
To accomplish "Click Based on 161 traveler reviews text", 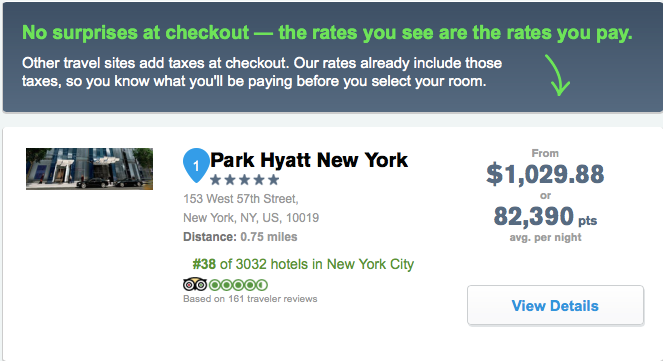I will pos(250,299).
